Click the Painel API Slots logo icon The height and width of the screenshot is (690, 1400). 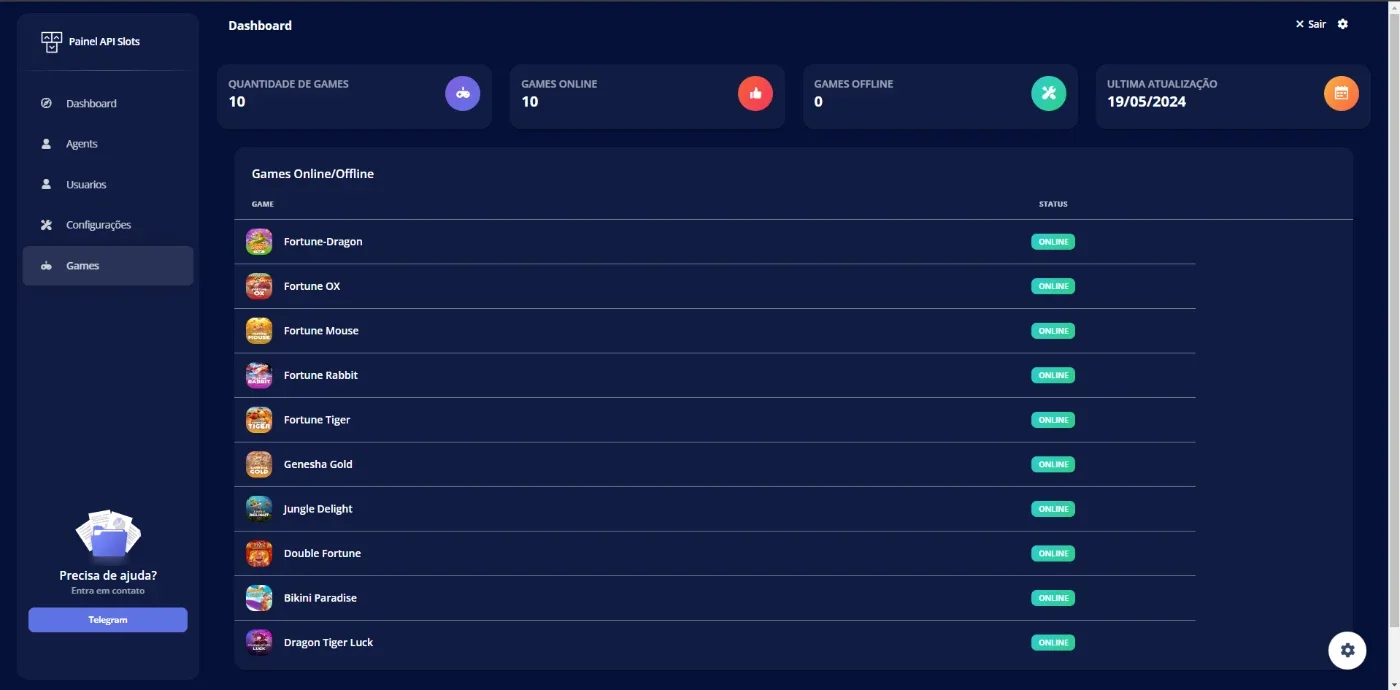[51, 42]
